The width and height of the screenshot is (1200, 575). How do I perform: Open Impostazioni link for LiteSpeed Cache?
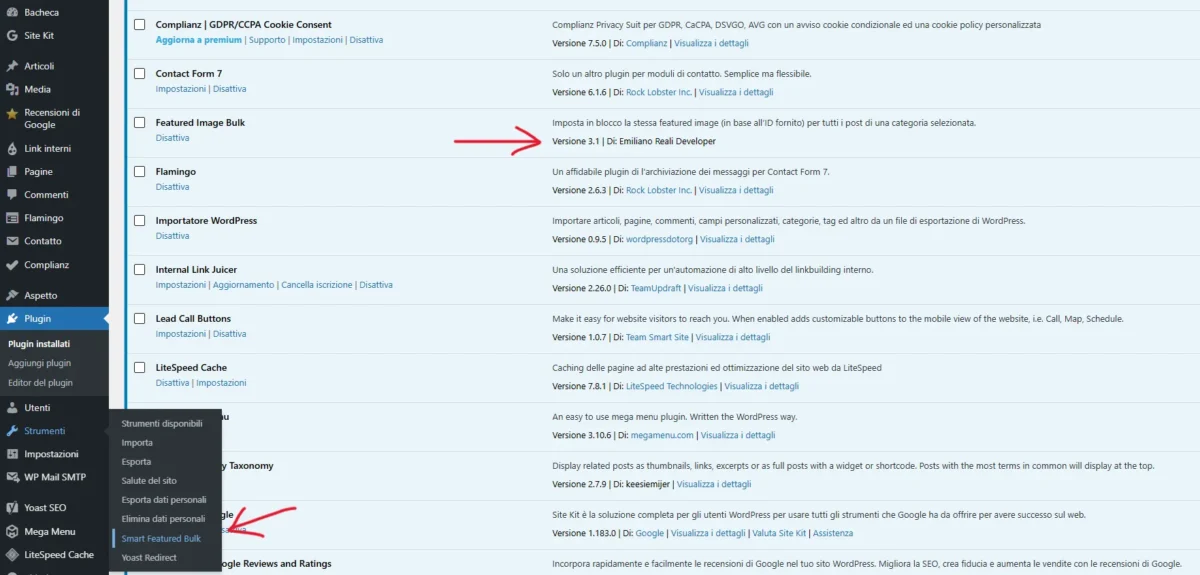221,383
